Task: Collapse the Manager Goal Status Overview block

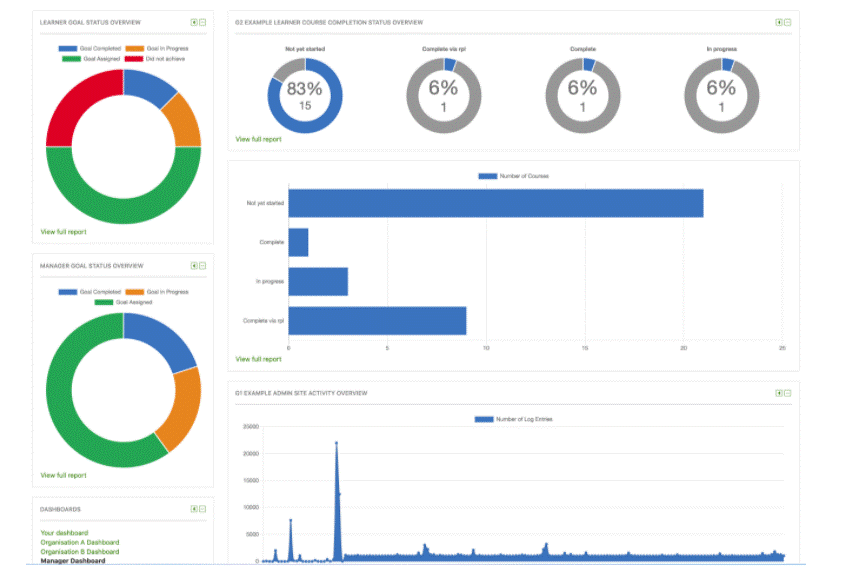Action: [x=203, y=266]
